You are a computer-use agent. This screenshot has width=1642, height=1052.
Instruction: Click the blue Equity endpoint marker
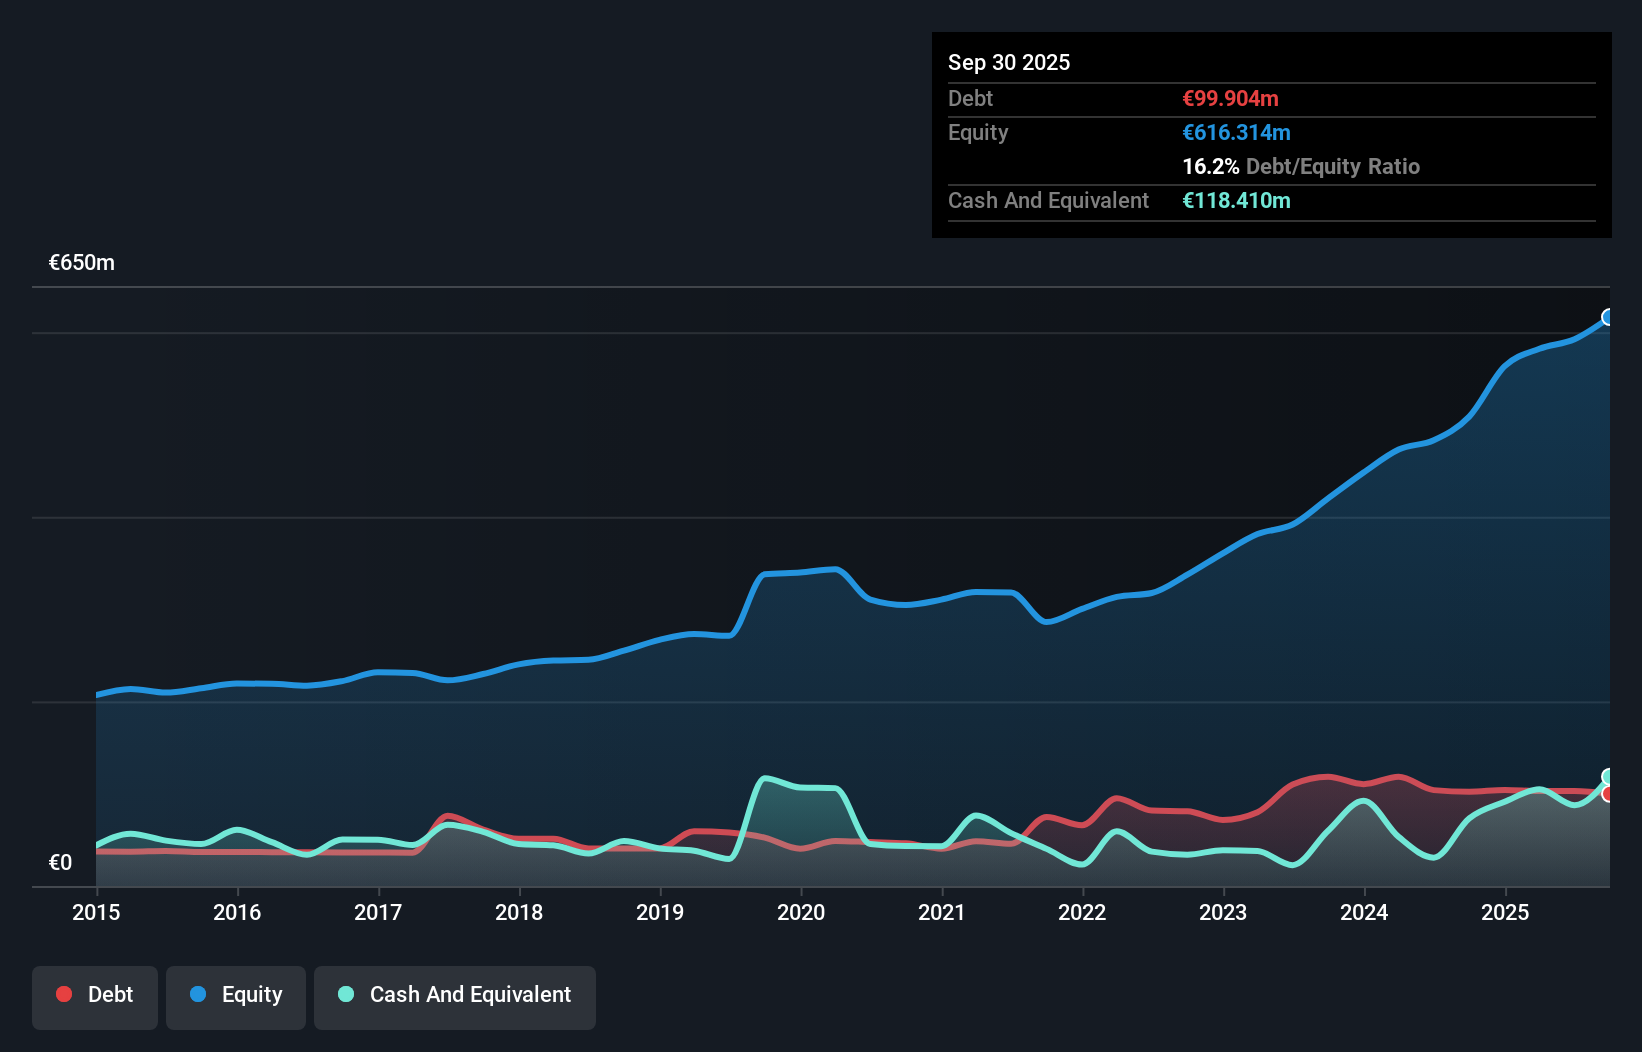(1608, 317)
